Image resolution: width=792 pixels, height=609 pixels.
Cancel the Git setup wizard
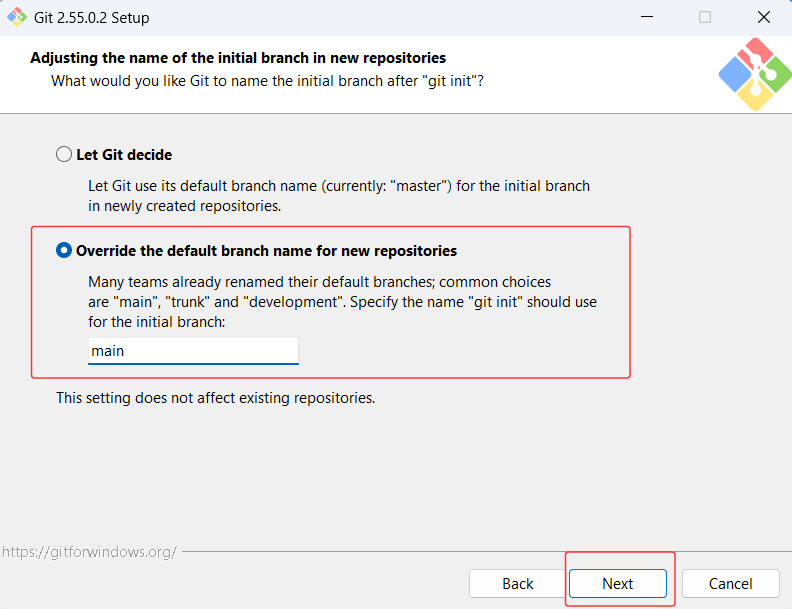pos(730,584)
